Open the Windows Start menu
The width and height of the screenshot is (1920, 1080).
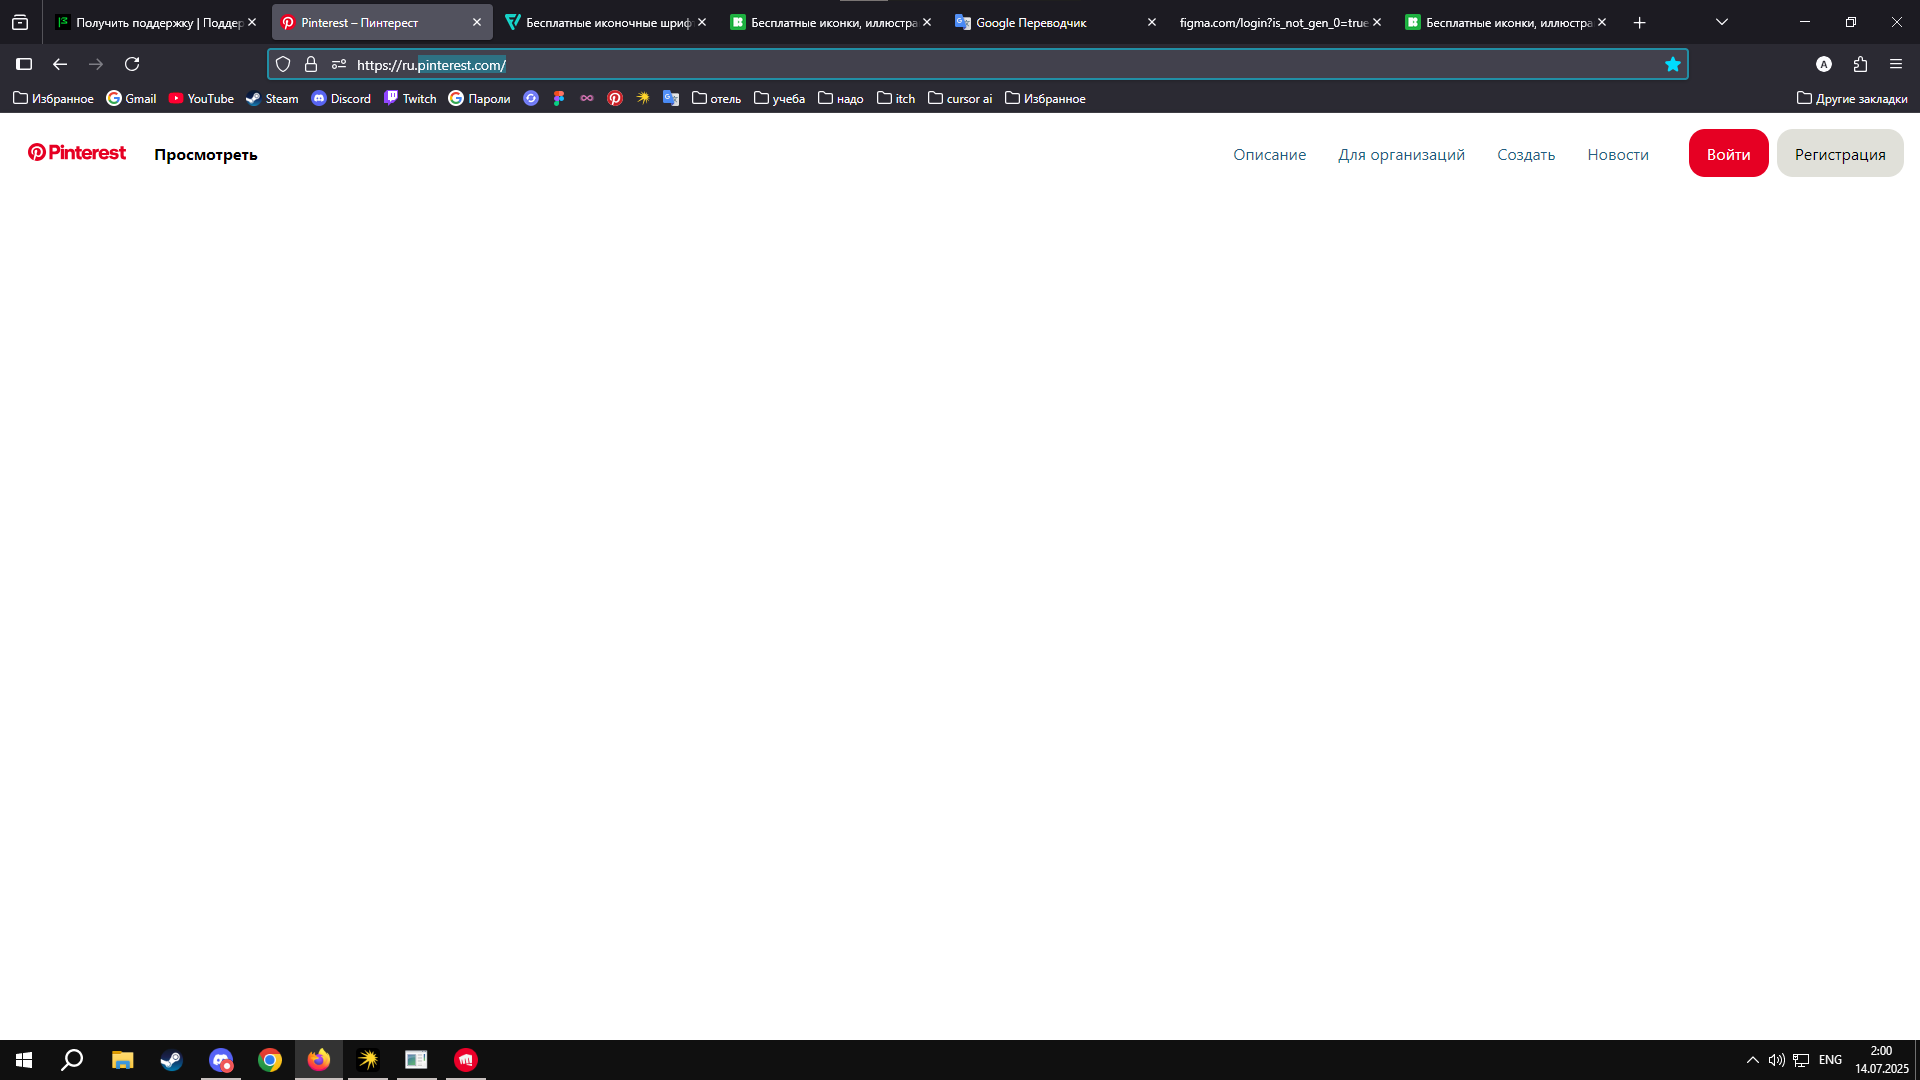(x=24, y=1060)
